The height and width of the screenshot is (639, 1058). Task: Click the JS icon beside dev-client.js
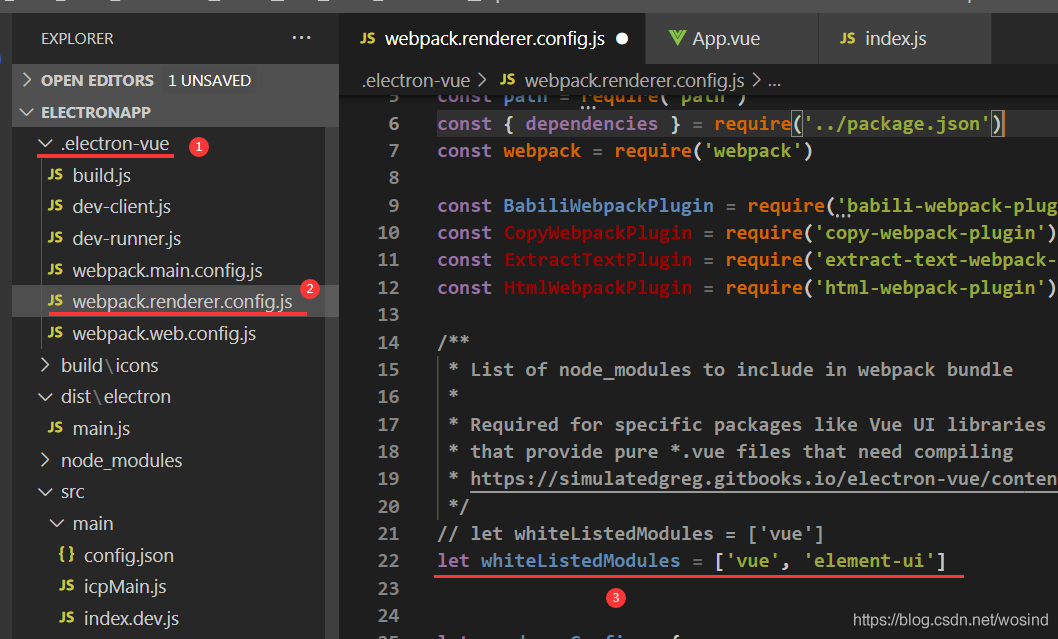pos(55,206)
